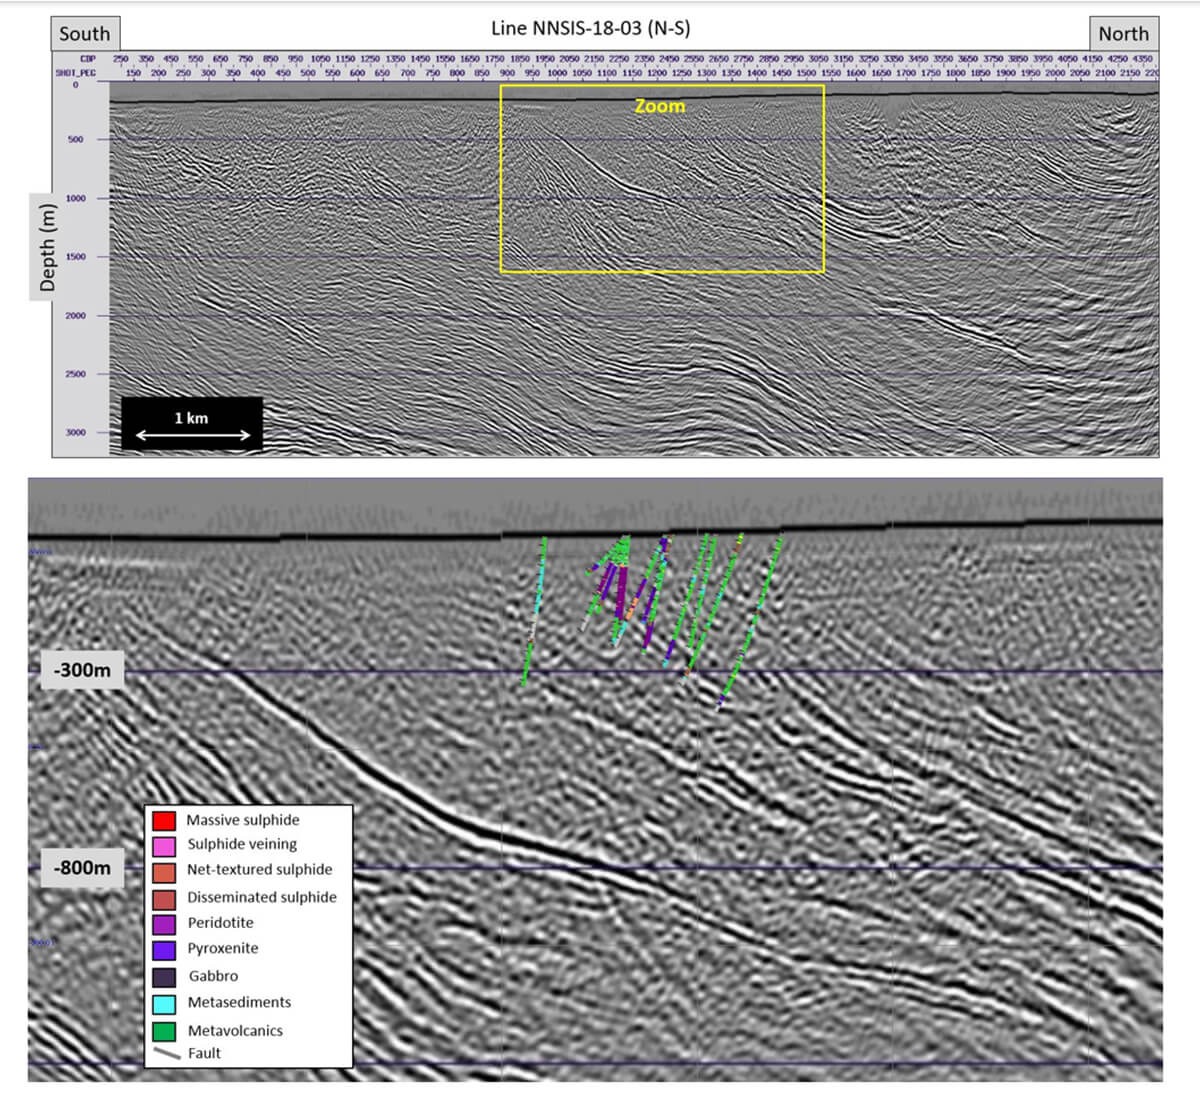This screenshot has height=1100, width=1200.
Task: Click the Sulphide veining pink swatch
Action: click(164, 846)
